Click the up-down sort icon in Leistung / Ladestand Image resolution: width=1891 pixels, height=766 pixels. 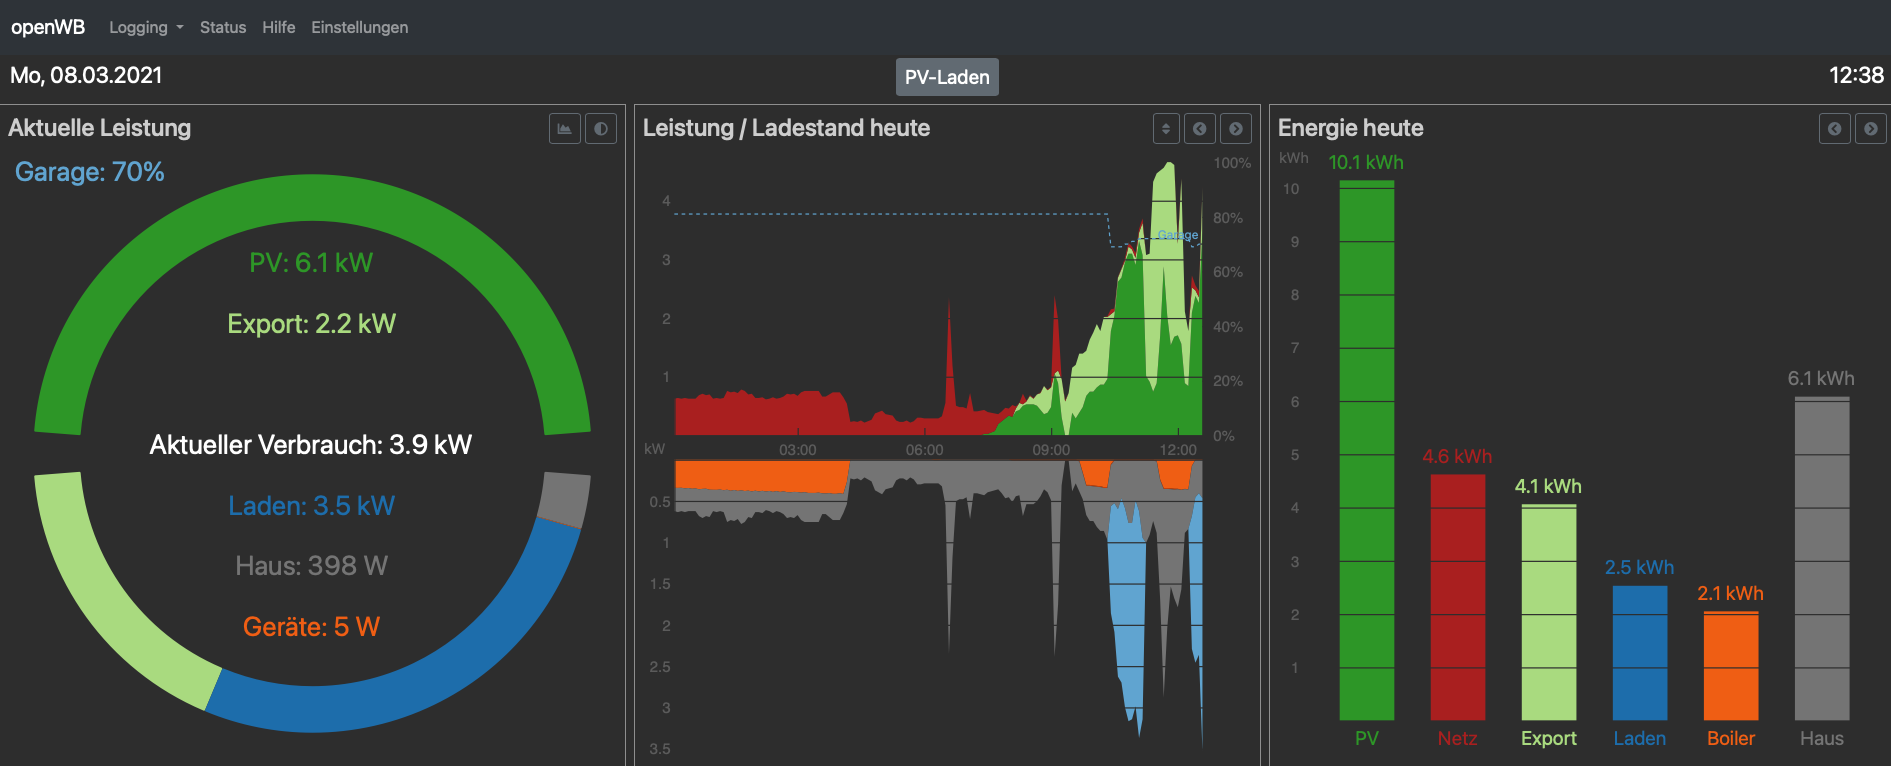1166,129
